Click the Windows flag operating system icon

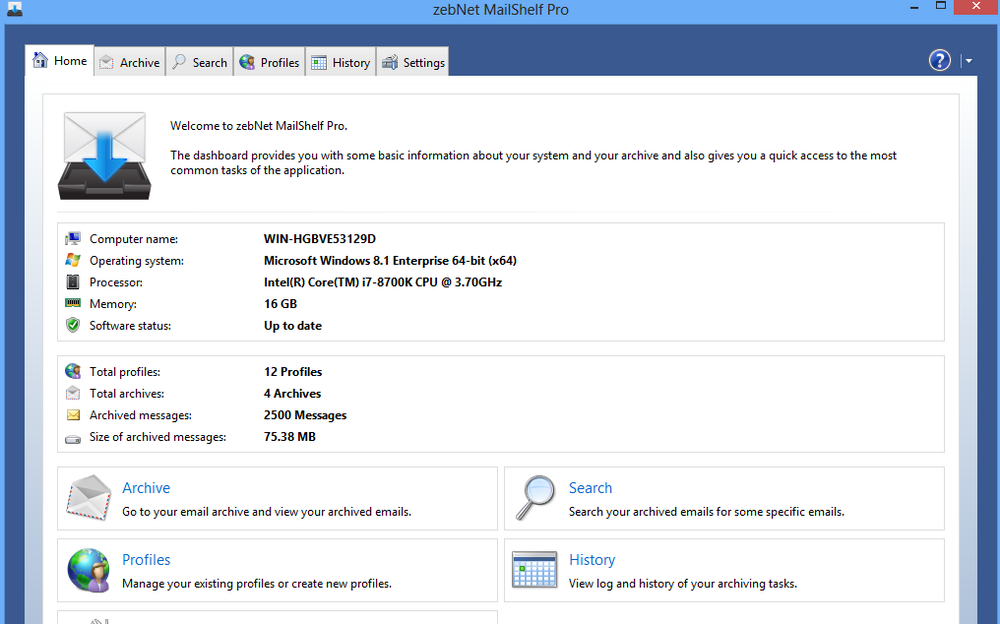click(x=73, y=260)
